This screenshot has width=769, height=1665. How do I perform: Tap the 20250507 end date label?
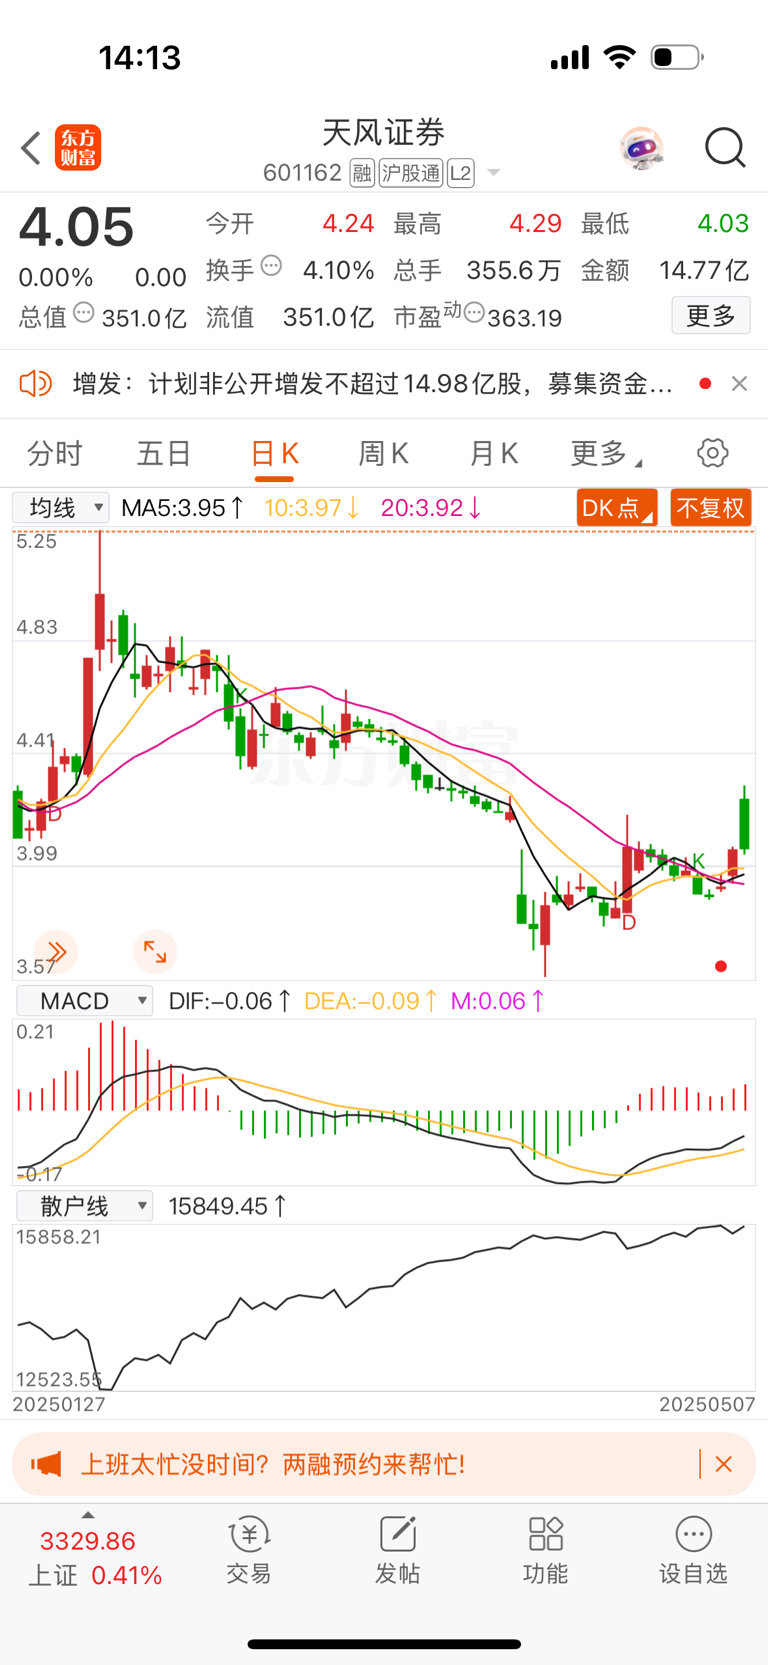(x=707, y=1404)
